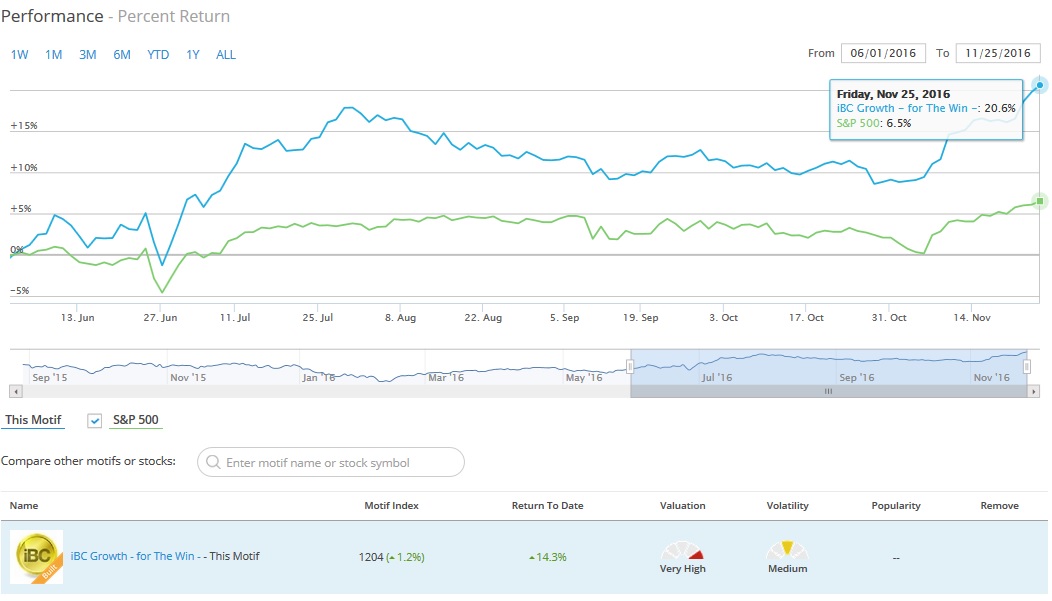The image size is (1052, 601).
Task: Click the Motif Index column header
Action: point(391,506)
